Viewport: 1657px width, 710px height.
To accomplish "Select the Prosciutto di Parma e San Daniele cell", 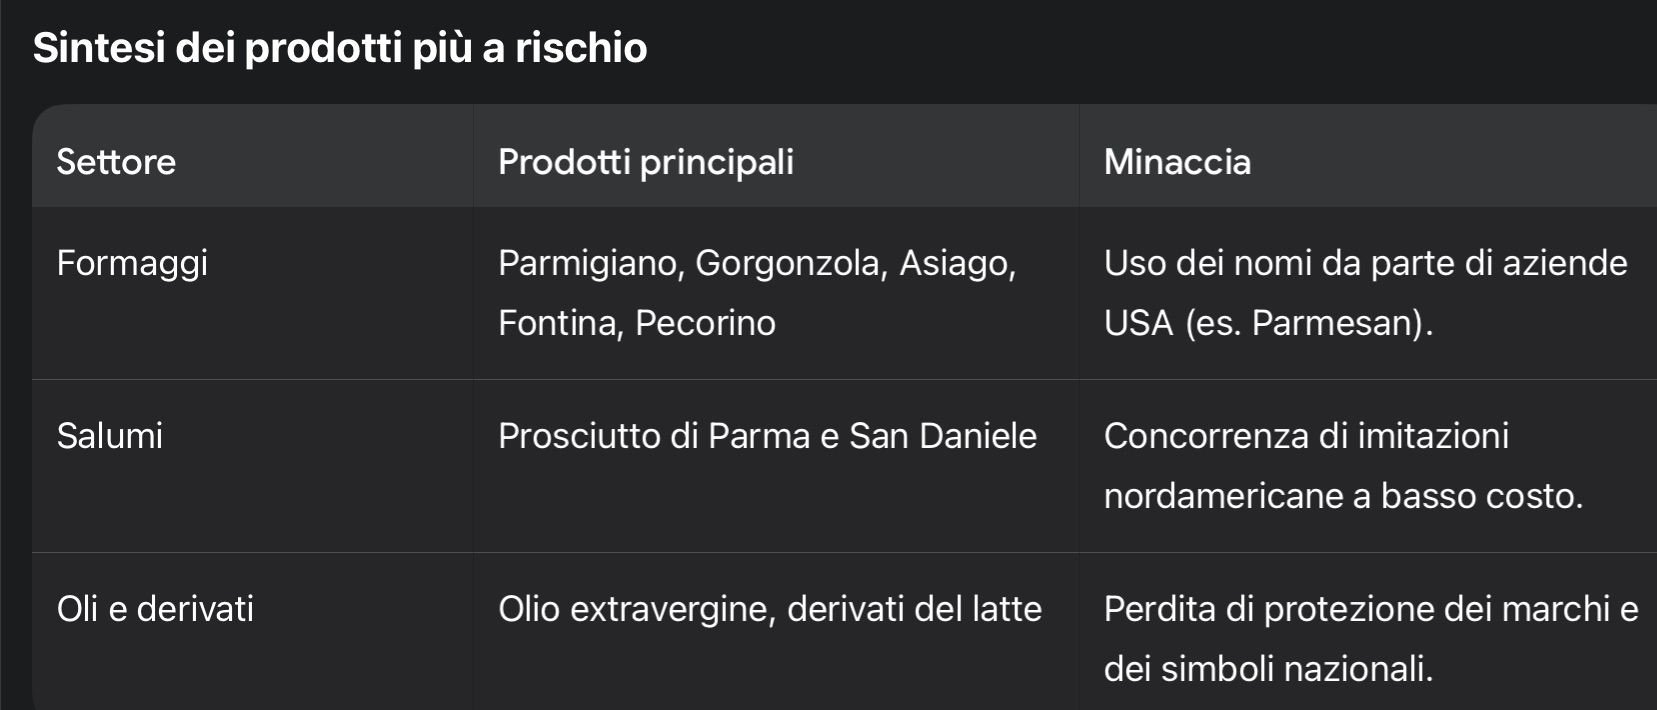I will coord(767,436).
